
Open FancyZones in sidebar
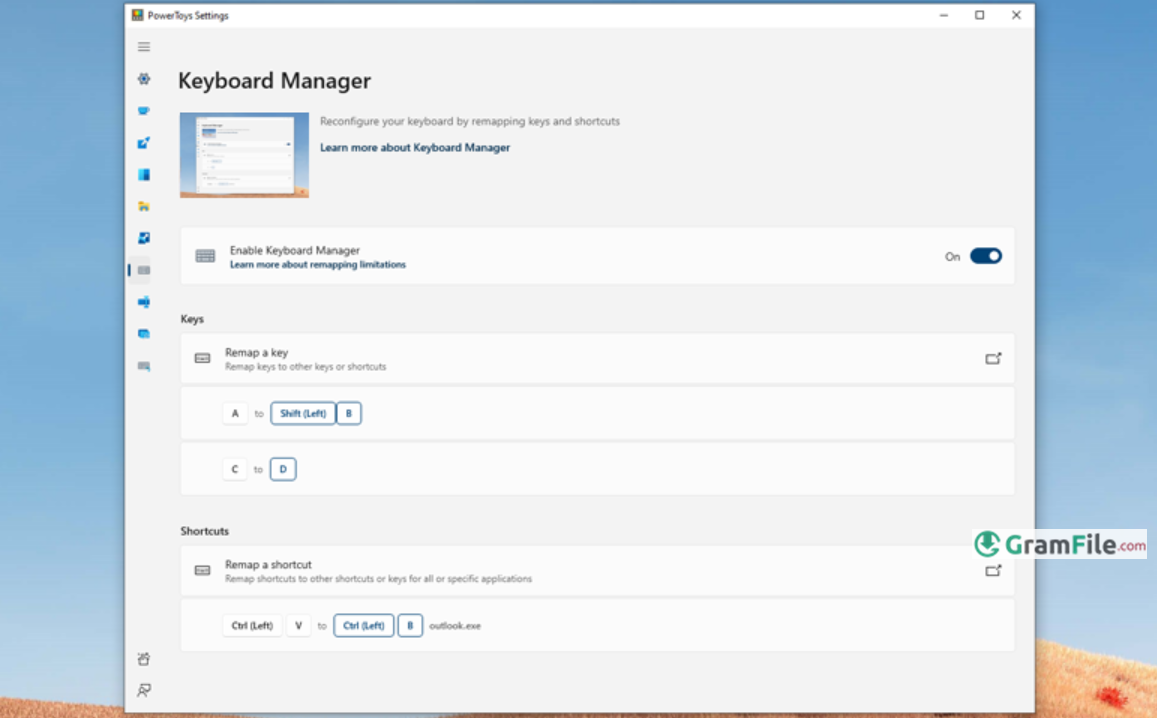pos(144,175)
